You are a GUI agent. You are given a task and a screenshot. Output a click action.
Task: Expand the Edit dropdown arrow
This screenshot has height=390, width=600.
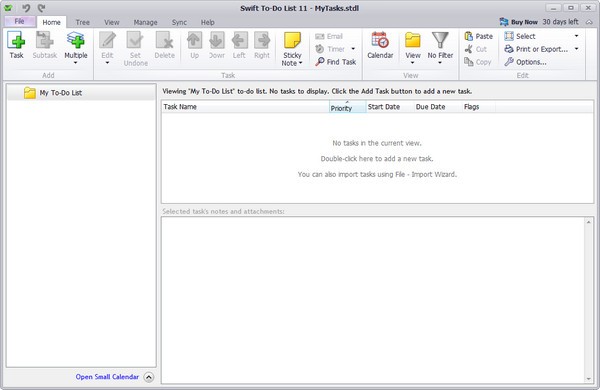tap(107, 63)
